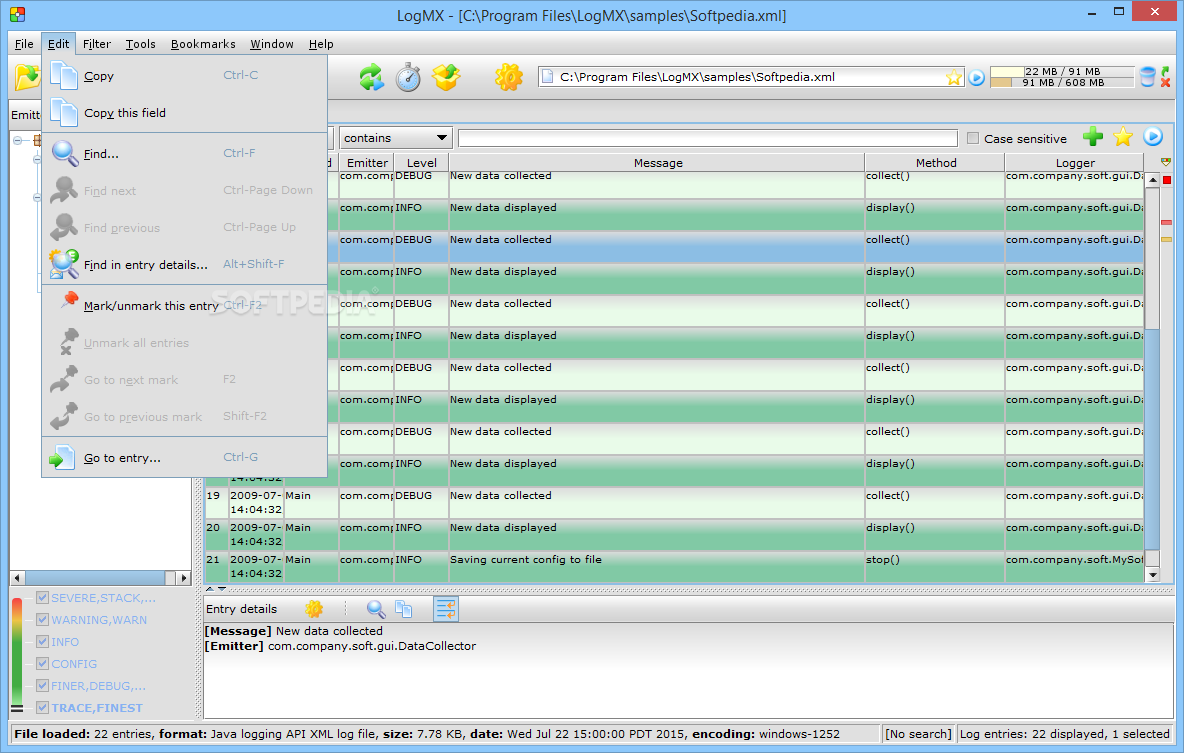Toggle the word-wrap icon in Entry details
The image size is (1184, 753).
tap(446, 609)
